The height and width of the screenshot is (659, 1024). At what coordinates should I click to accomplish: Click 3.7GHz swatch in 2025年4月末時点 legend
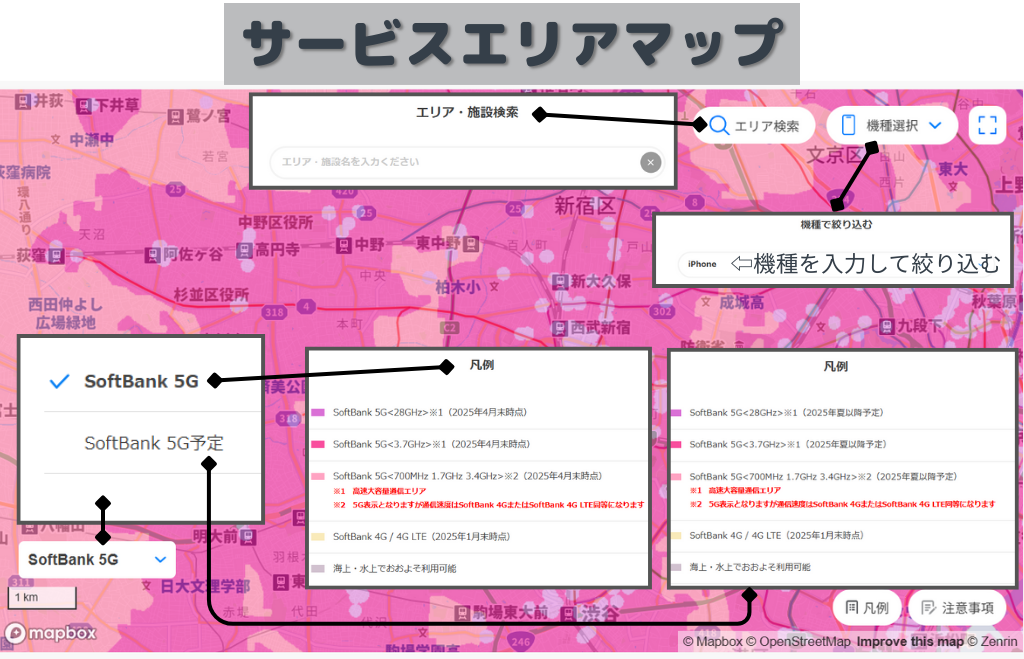point(318,444)
